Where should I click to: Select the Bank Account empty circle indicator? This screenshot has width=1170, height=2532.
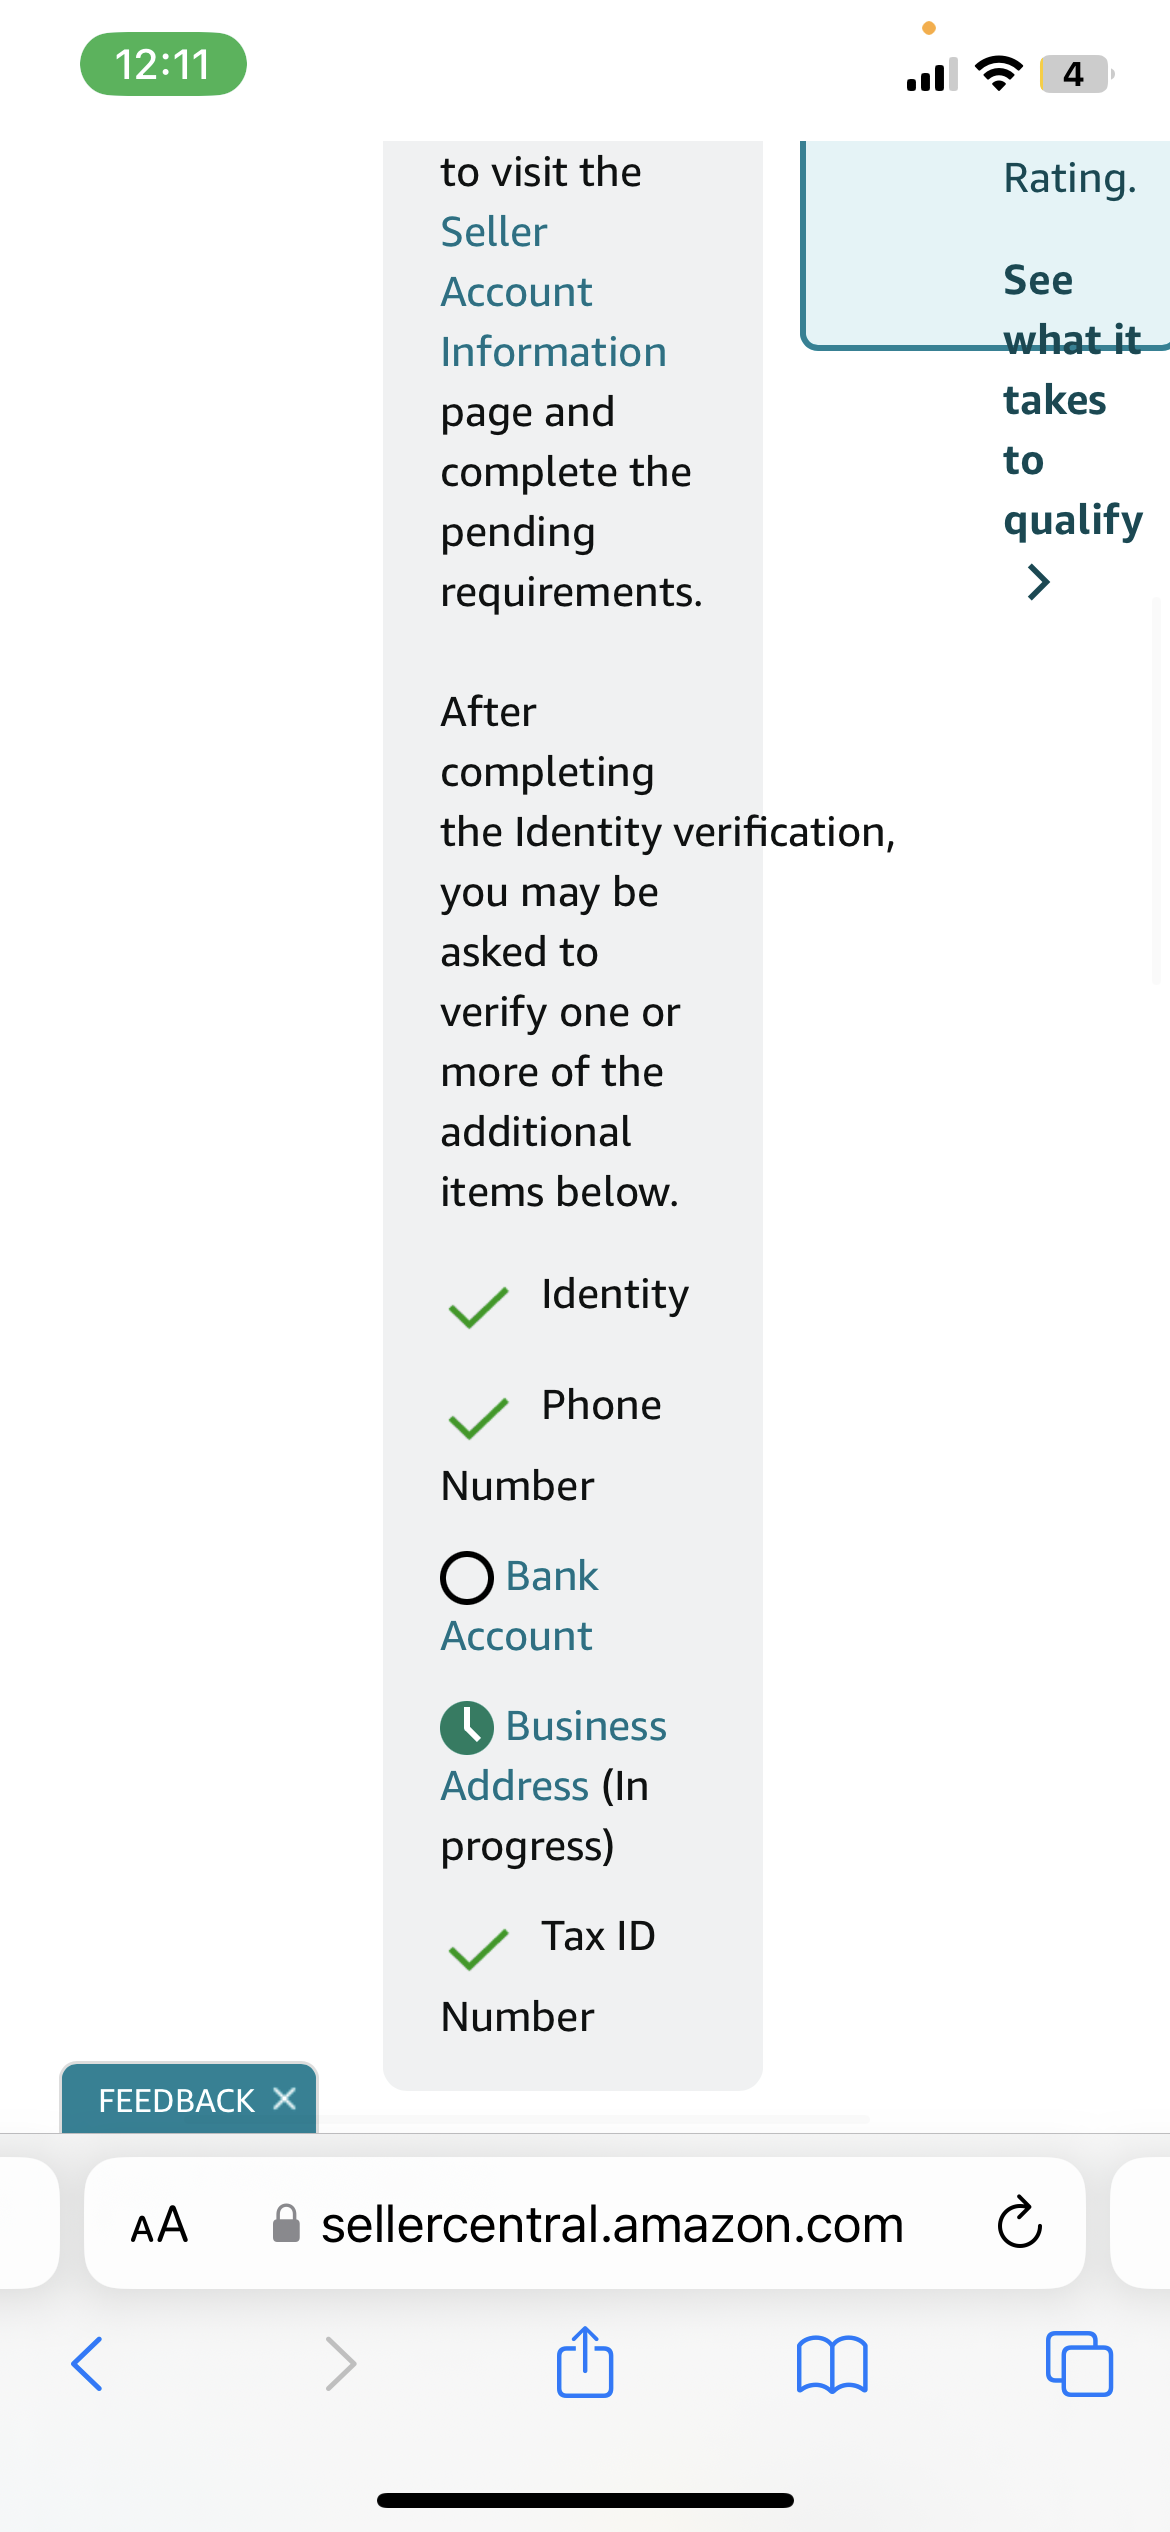point(467,1578)
